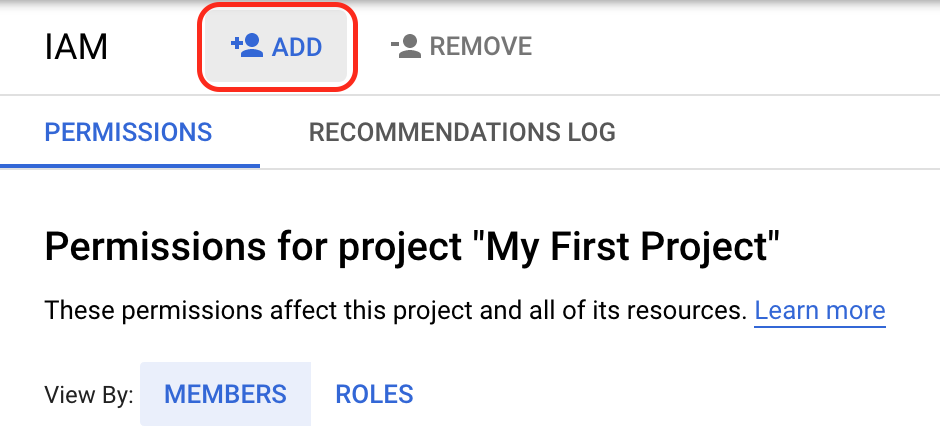Click the ADD member button
940x442 pixels.
[276, 46]
